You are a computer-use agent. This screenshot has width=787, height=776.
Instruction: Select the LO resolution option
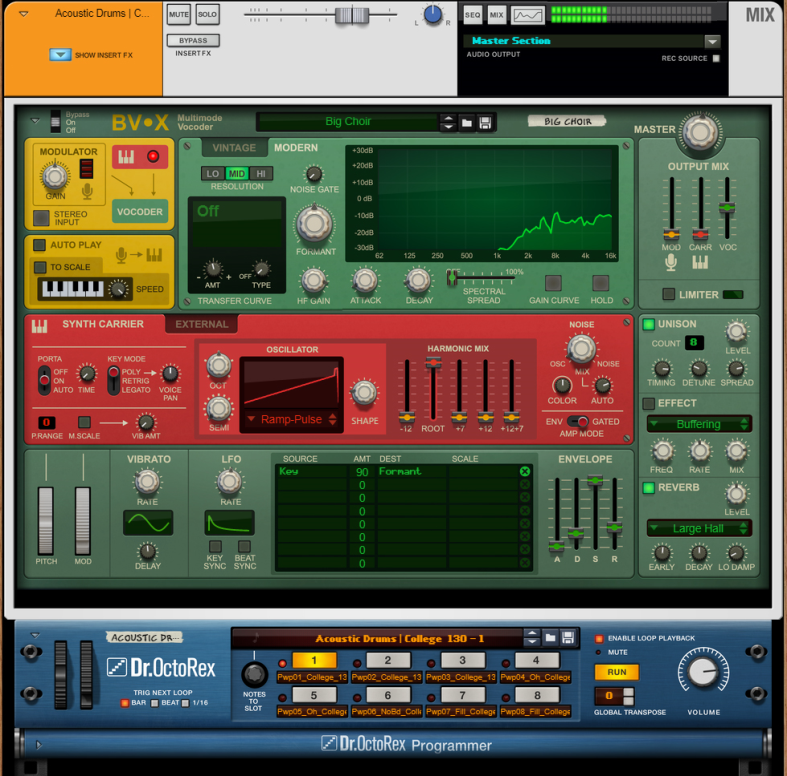coord(213,174)
